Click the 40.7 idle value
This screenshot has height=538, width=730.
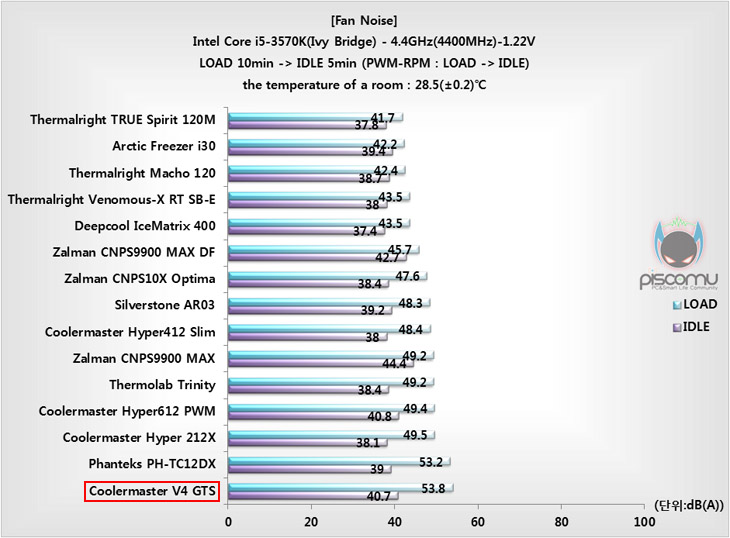pyautogui.click(x=379, y=497)
